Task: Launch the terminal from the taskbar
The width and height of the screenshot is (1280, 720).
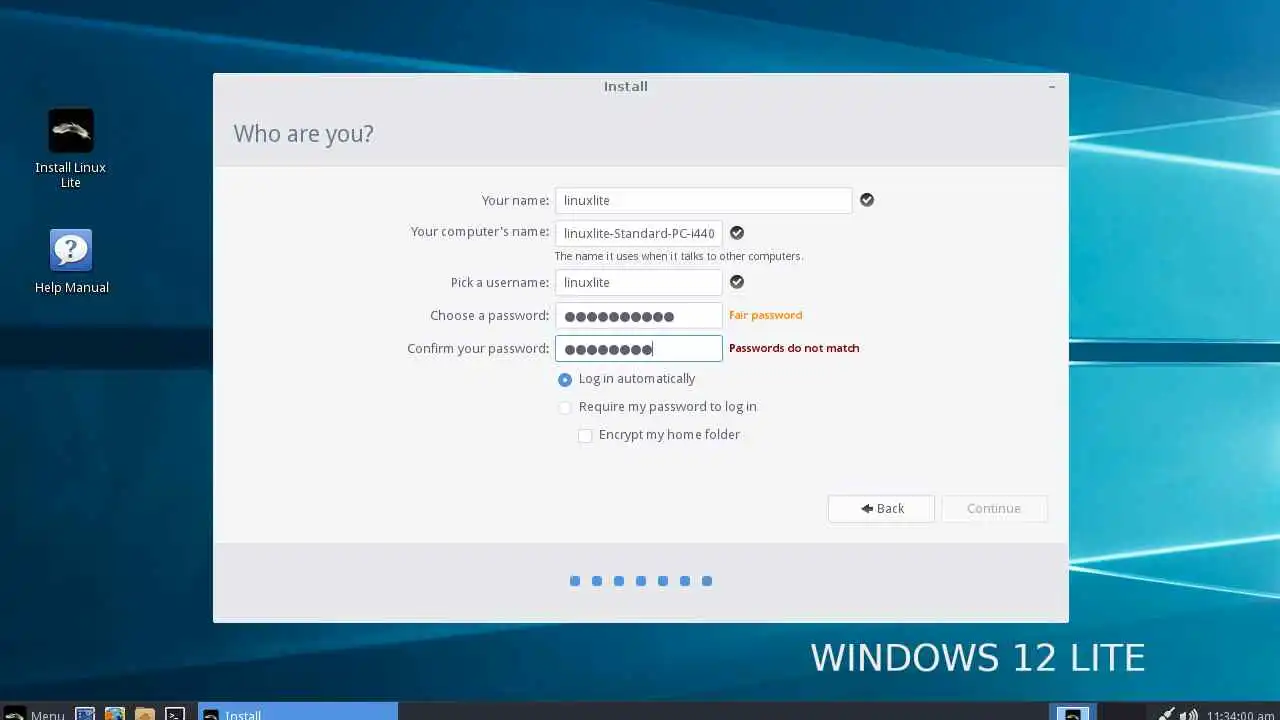Action: (x=175, y=714)
